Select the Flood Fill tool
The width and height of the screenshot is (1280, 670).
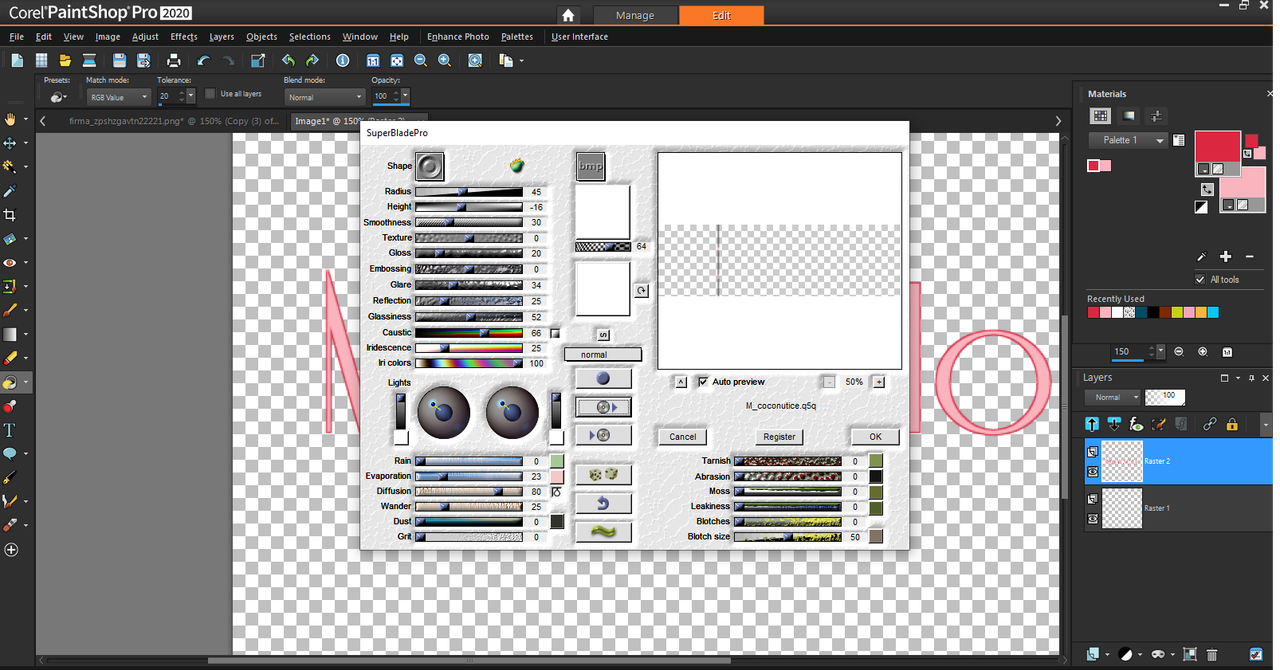pos(10,382)
